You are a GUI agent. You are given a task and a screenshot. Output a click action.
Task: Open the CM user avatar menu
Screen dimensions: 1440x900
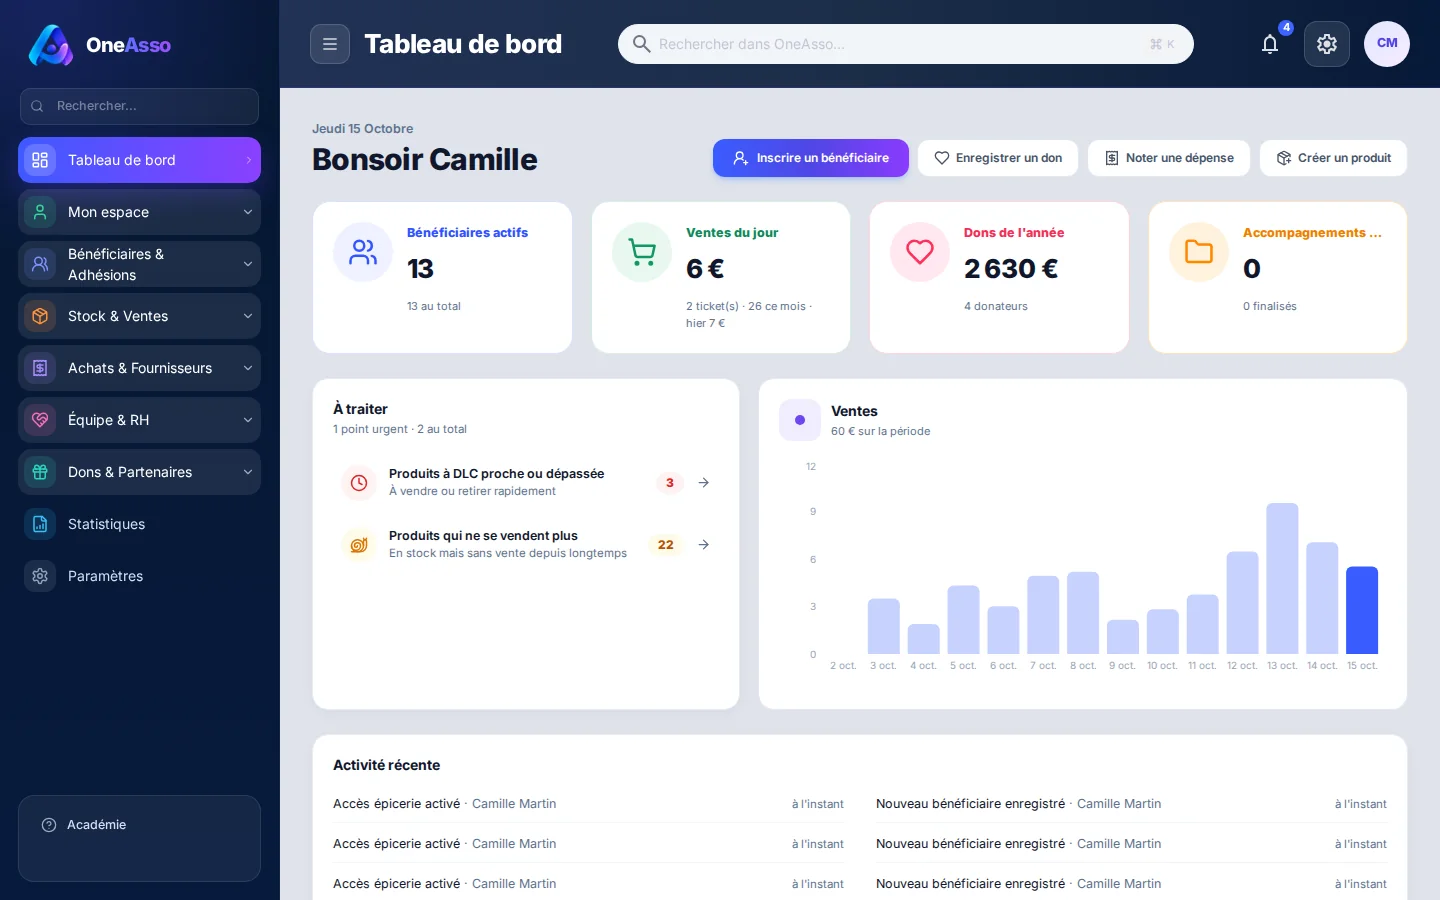(1387, 44)
